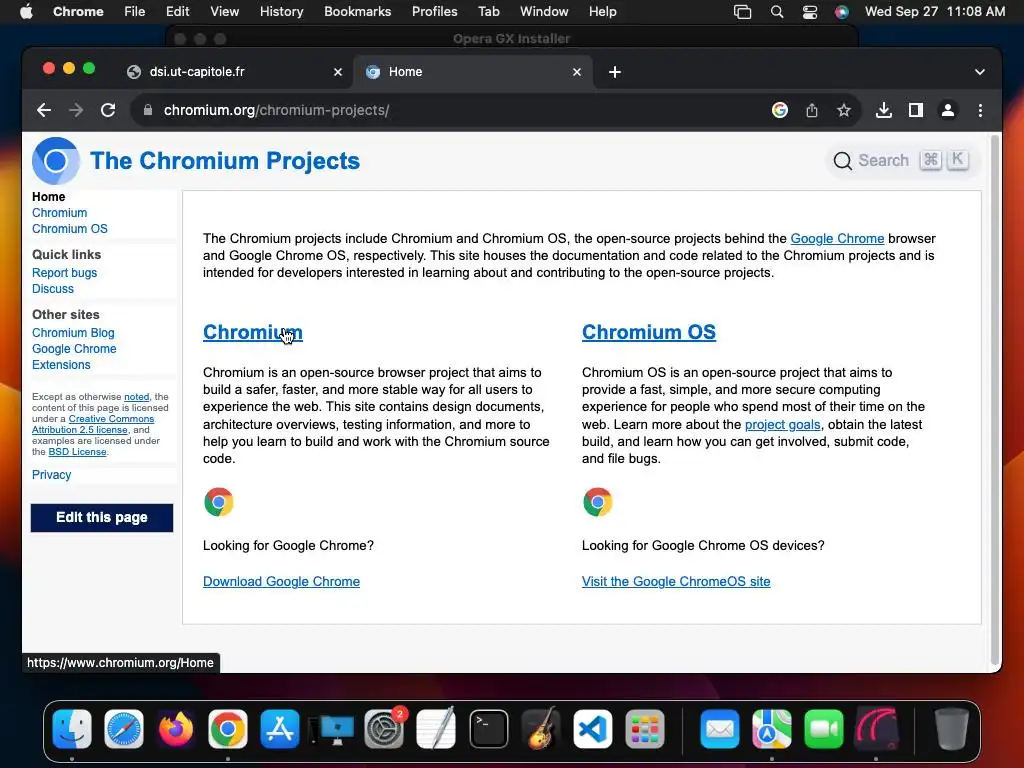Viewport: 1024px width, 768px height.
Task: Launch Visual Studio Code from dock
Action: tap(592, 729)
